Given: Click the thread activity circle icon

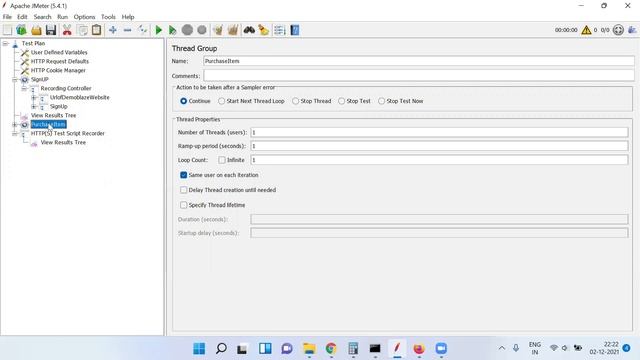Looking at the screenshot, I should 618,30.
